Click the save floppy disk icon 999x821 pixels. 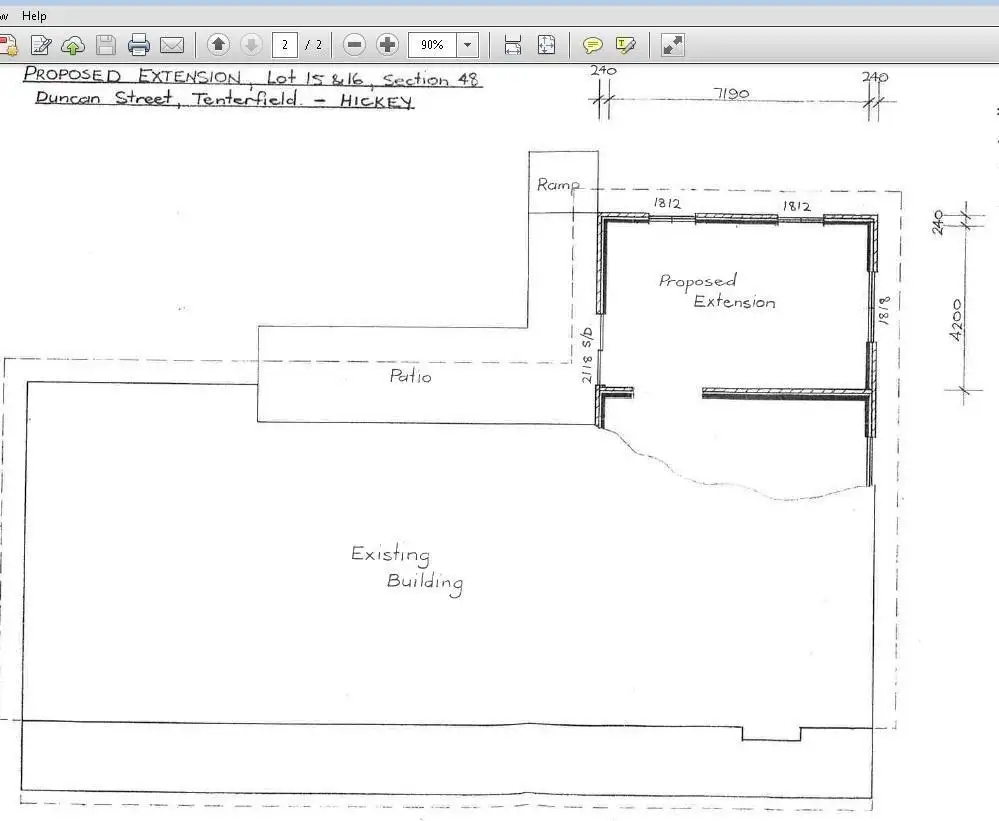click(106, 45)
